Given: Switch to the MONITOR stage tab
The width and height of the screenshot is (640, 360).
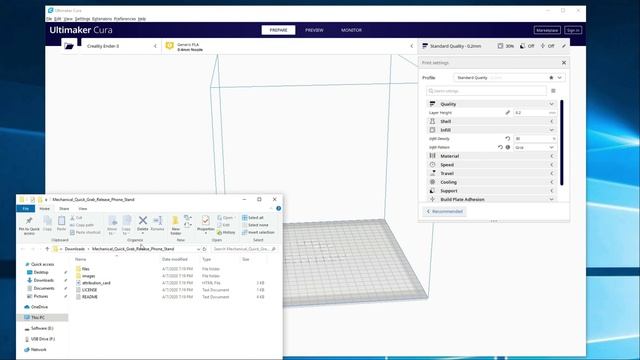Looking at the screenshot, I should pos(351,30).
